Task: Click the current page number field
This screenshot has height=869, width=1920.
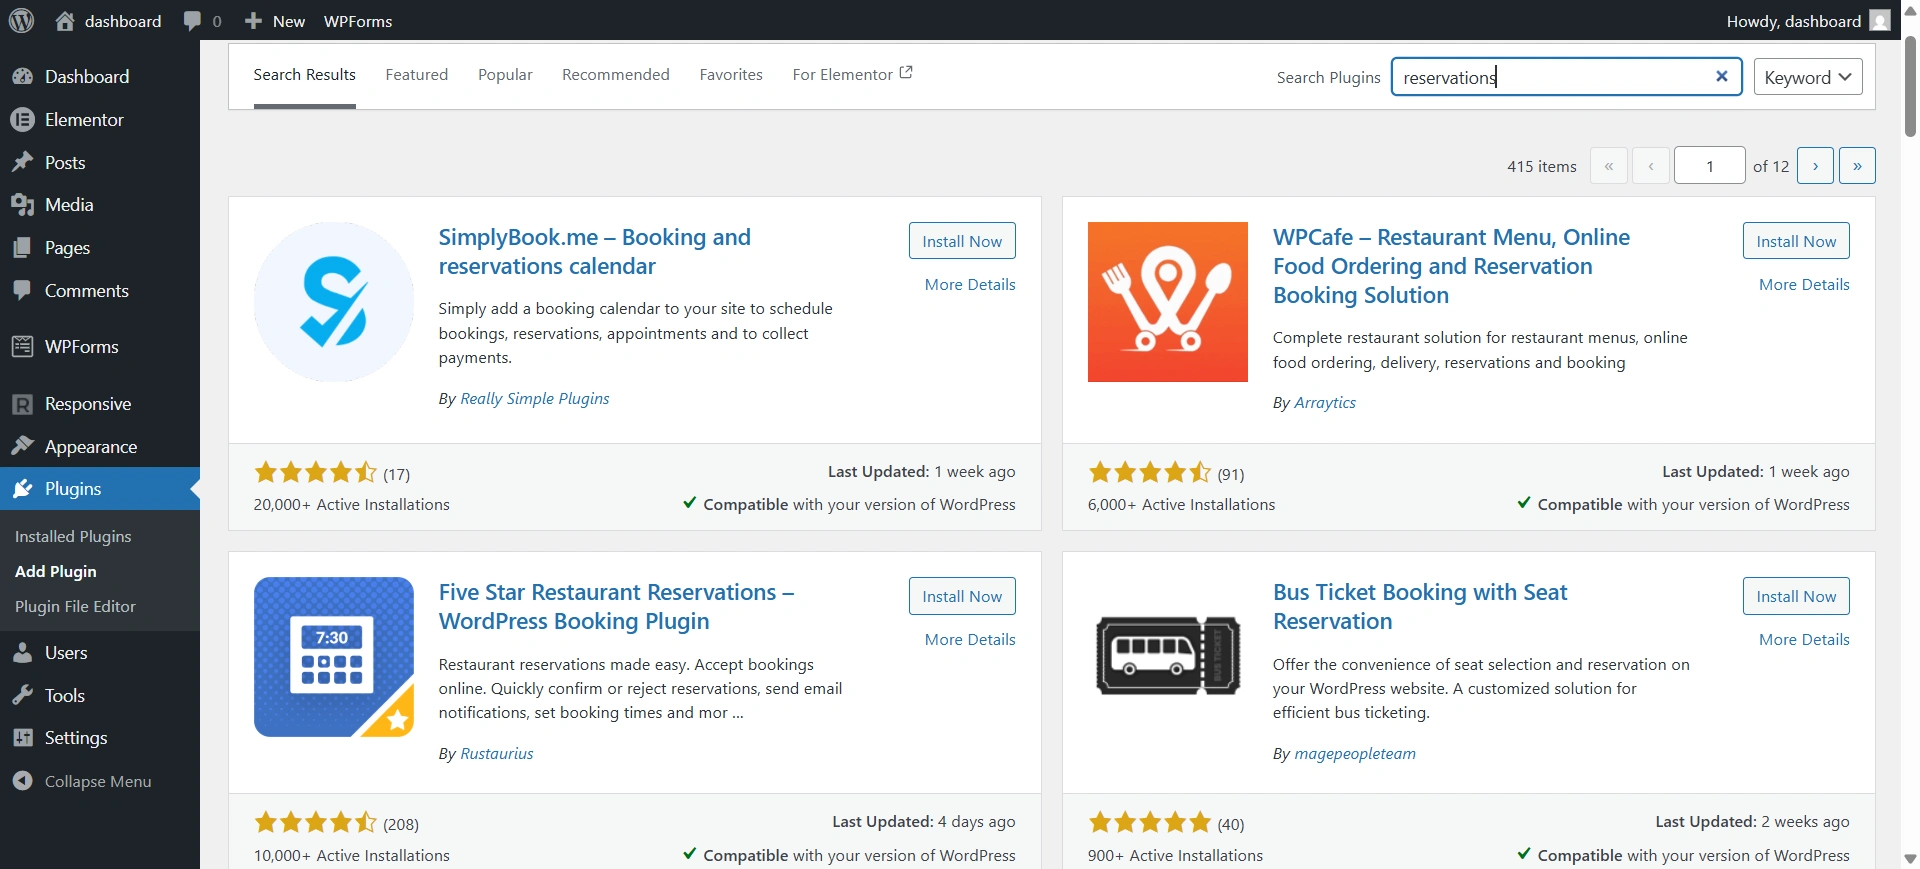Action: (1710, 166)
